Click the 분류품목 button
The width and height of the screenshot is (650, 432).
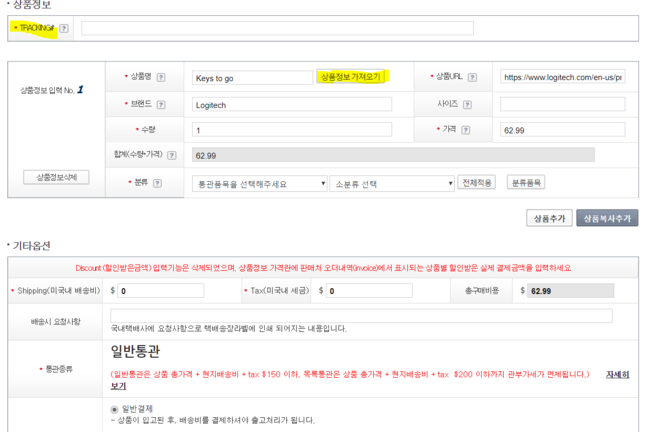pyautogui.click(x=526, y=183)
